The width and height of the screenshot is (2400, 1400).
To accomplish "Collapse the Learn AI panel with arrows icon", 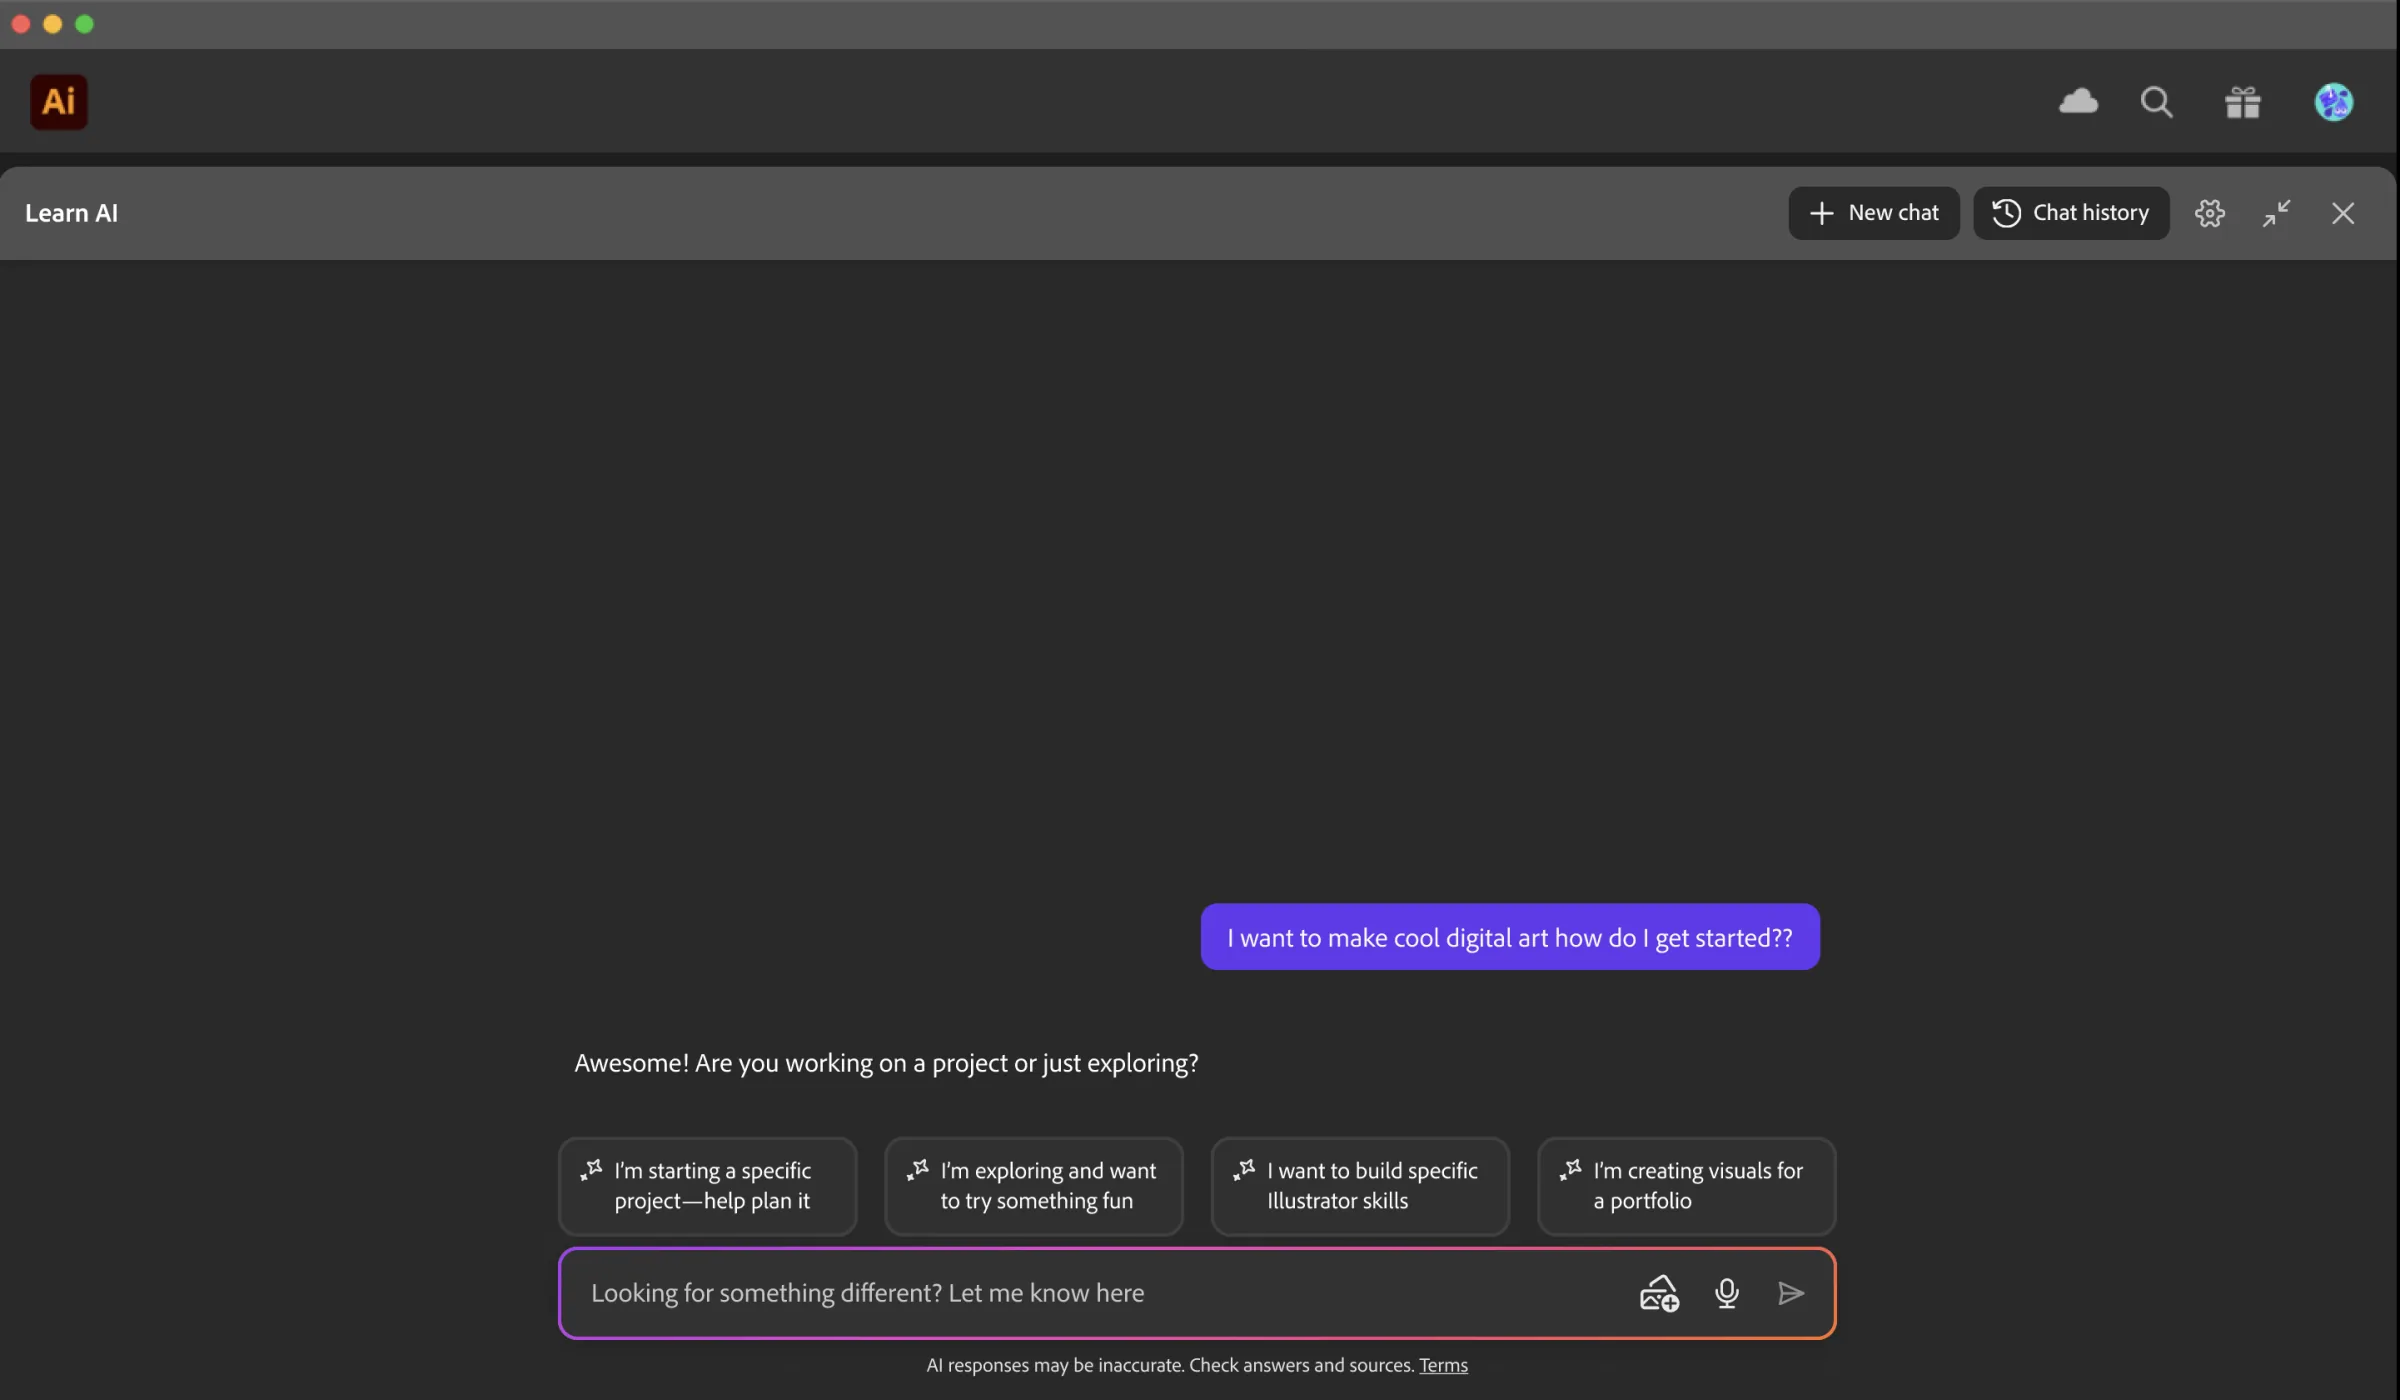I will click(2277, 213).
